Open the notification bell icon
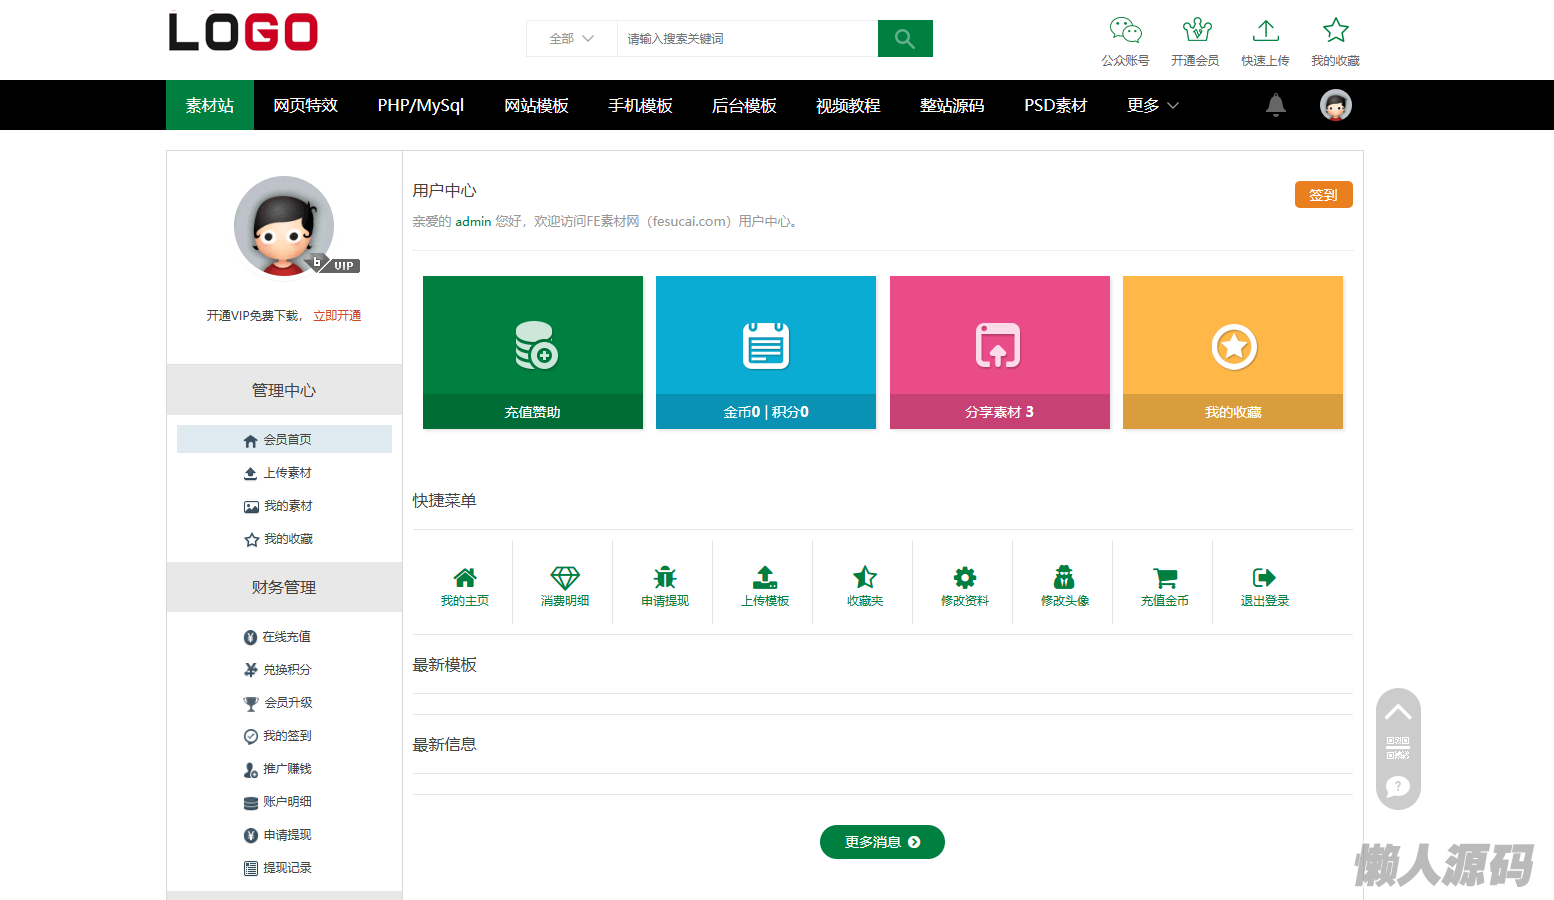The width and height of the screenshot is (1554, 900). (x=1275, y=105)
